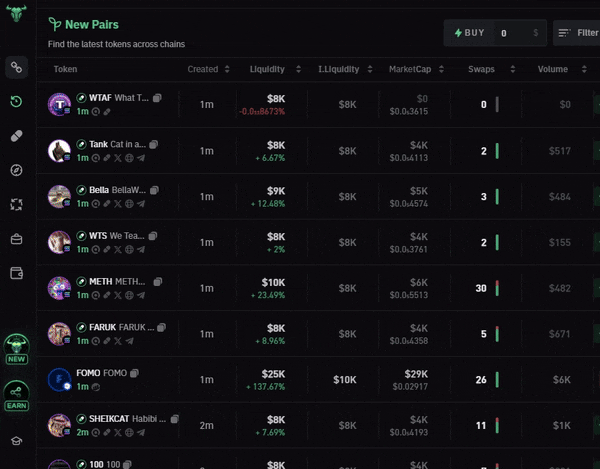This screenshot has width=600, height=469.
Task: Click the swap count 30 for METH
Action: tap(481, 288)
